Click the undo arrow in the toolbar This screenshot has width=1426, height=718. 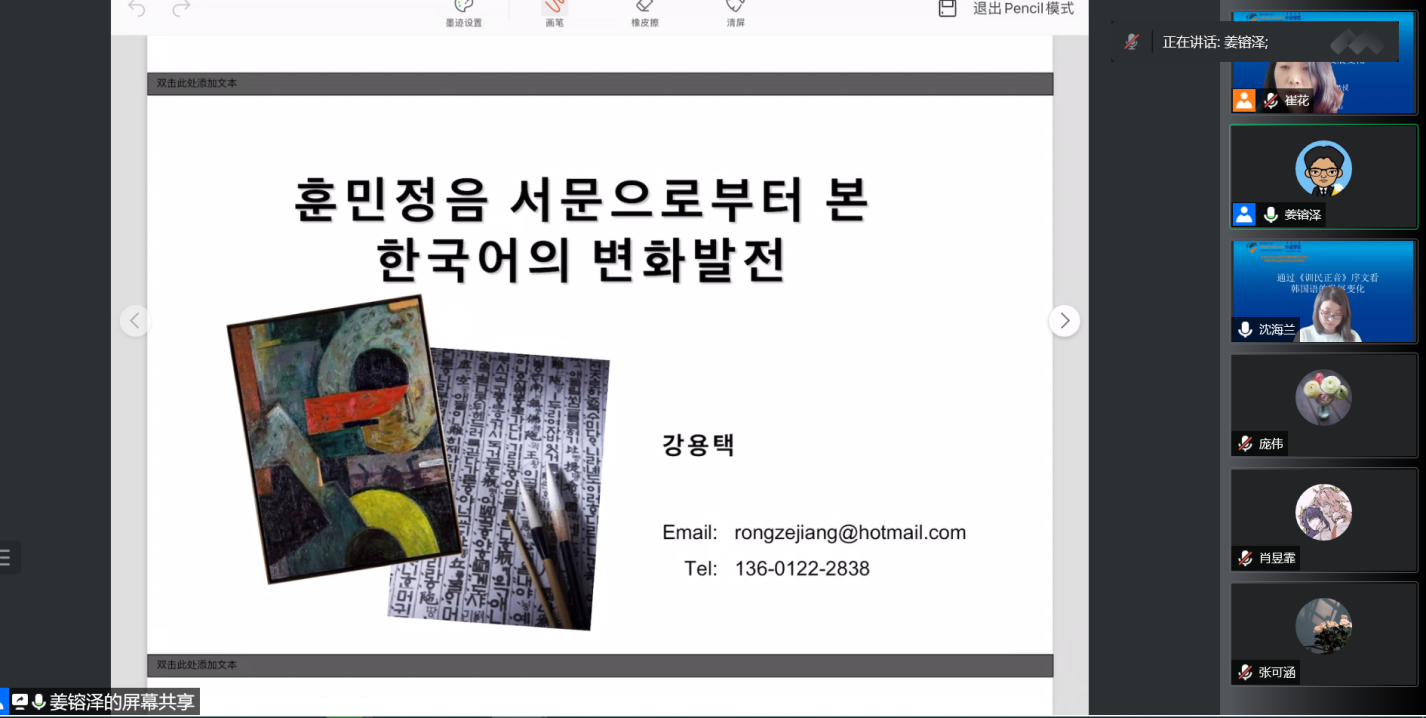pos(137,10)
